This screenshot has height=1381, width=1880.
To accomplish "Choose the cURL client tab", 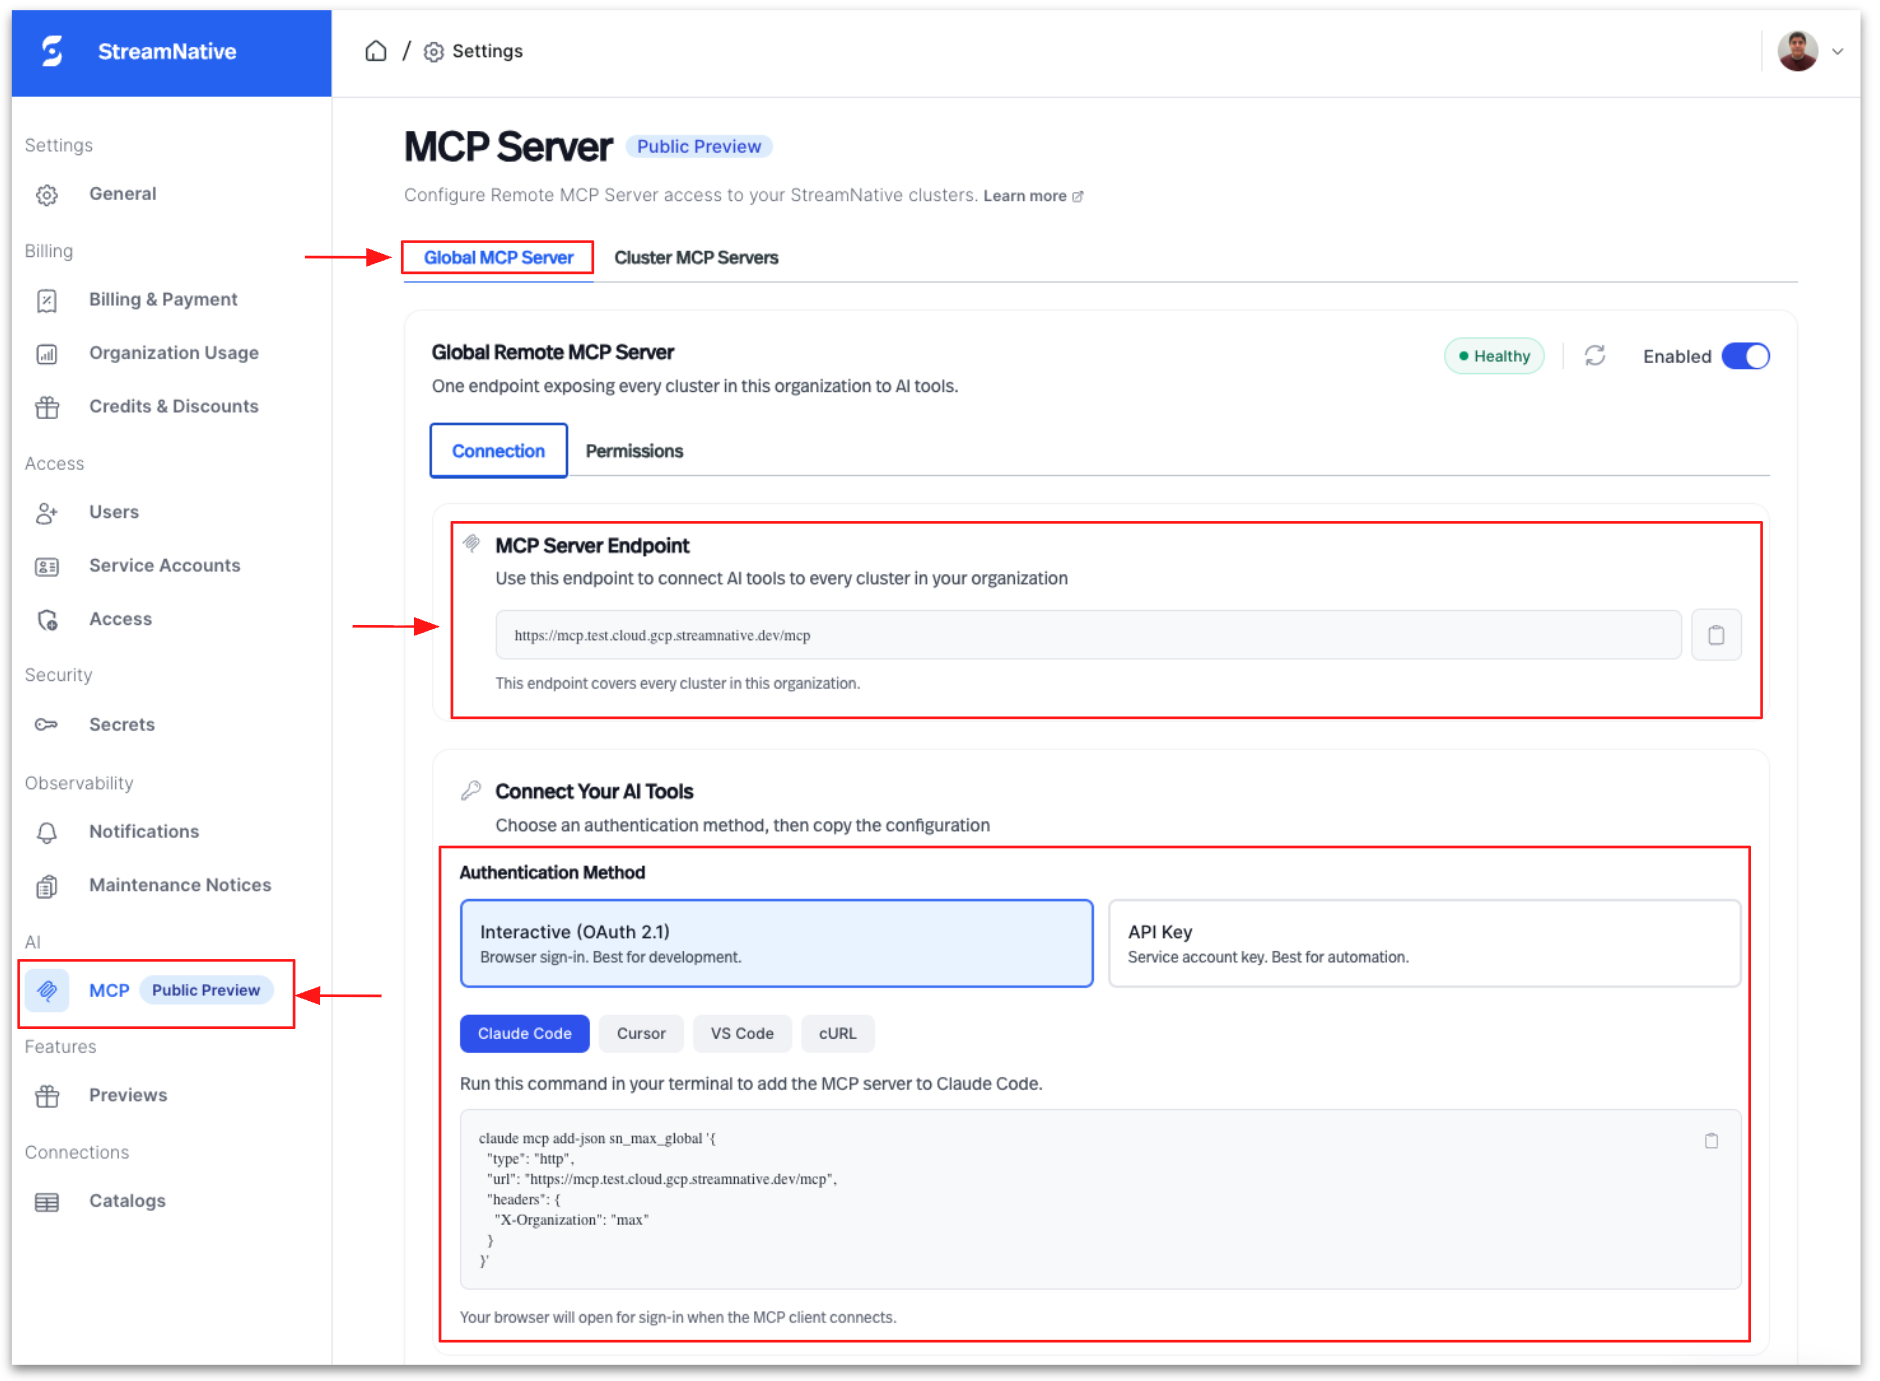I will [x=838, y=1034].
